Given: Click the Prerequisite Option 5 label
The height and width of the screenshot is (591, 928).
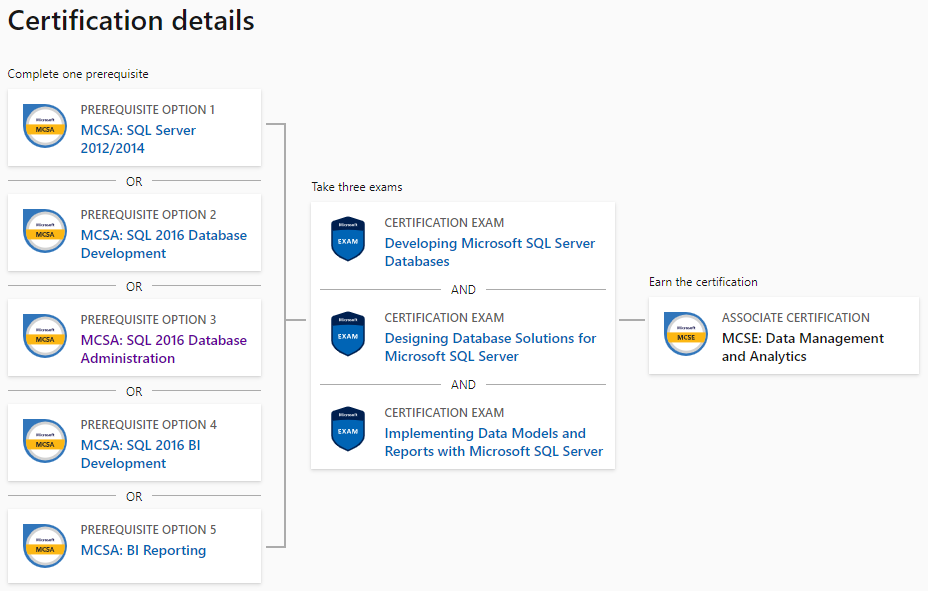Looking at the screenshot, I should pyautogui.click(x=149, y=529).
